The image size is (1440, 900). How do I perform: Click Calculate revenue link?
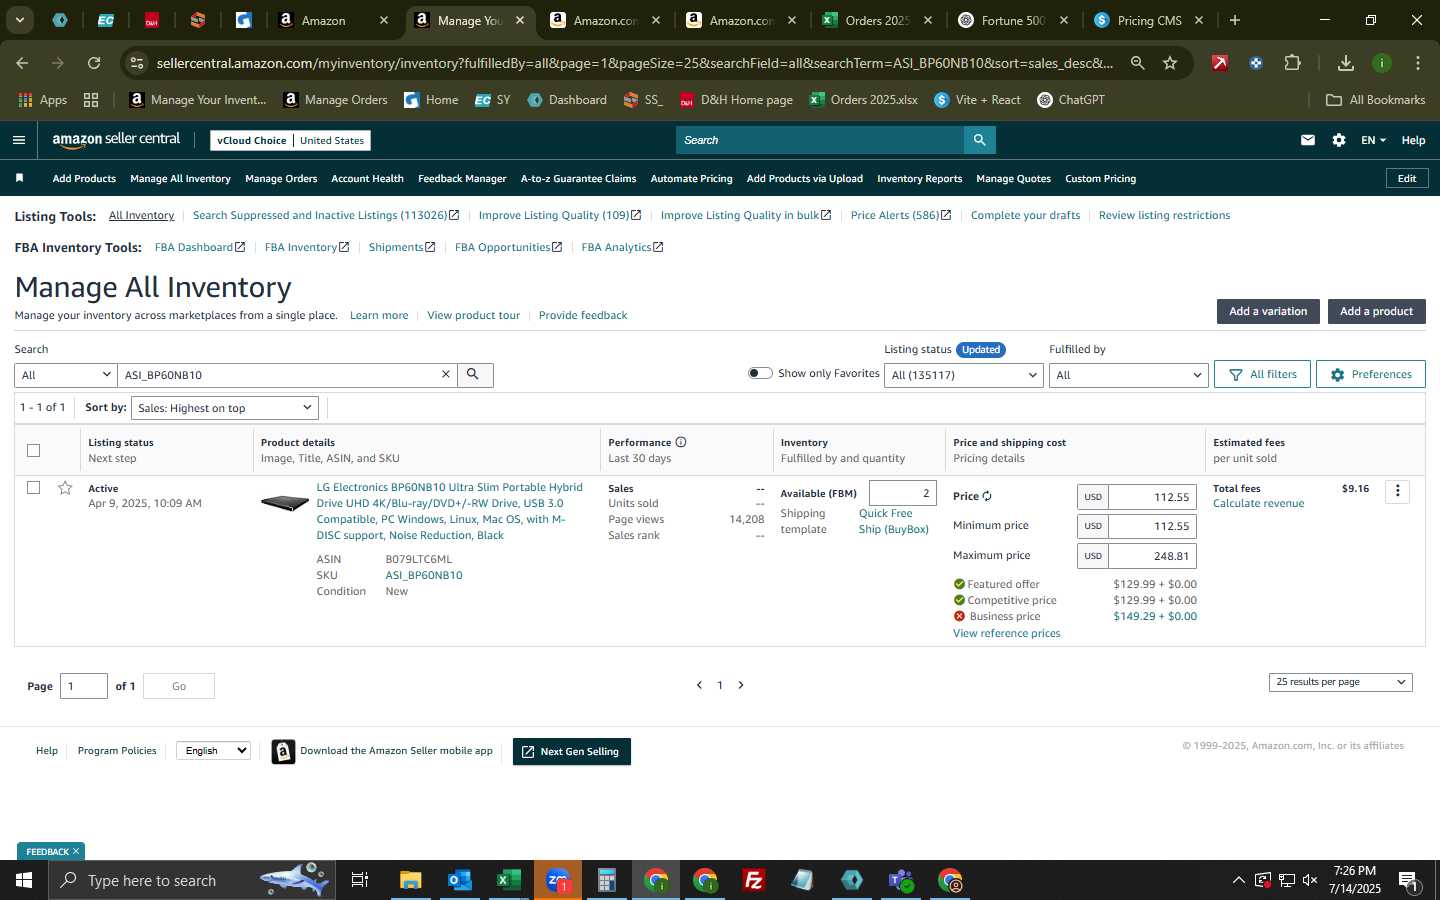tap(1258, 503)
